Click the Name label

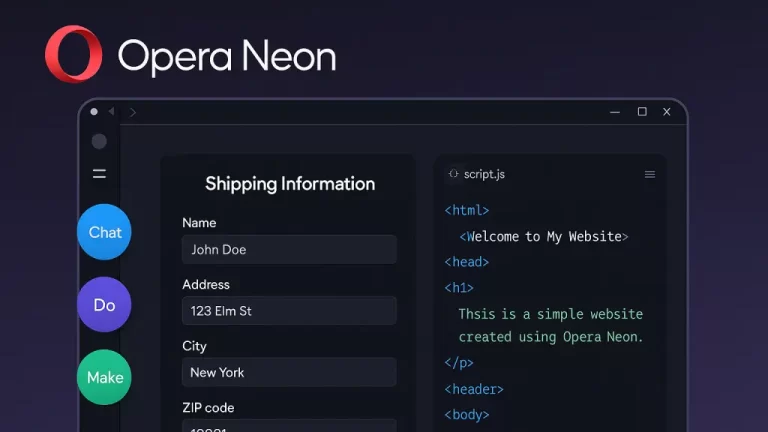point(199,223)
